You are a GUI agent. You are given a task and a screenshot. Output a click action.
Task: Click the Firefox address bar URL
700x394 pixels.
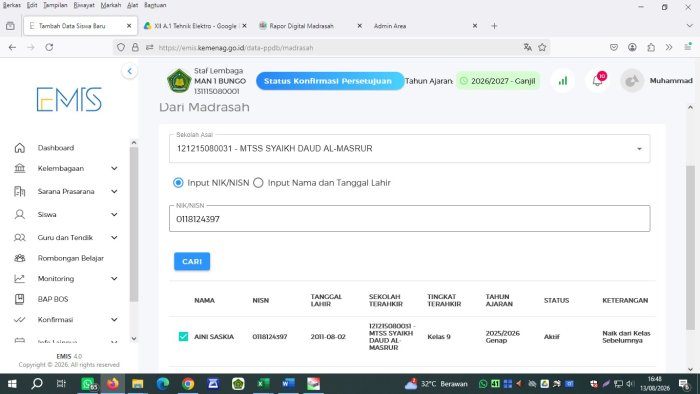(236, 47)
